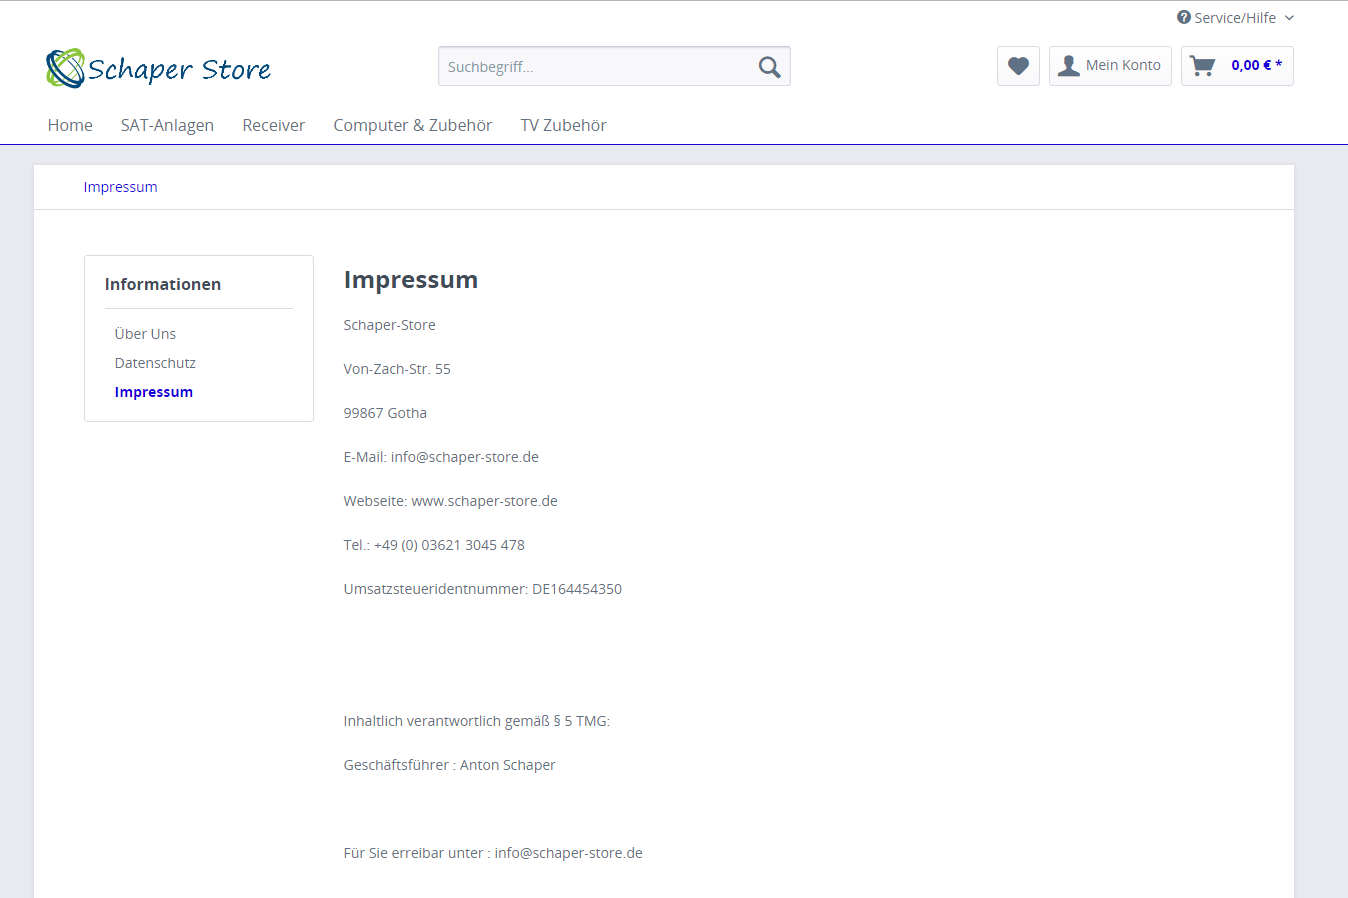Open Datenschutz in the sidebar
Viewport: 1348px width, 898px height.
click(x=155, y=363)
